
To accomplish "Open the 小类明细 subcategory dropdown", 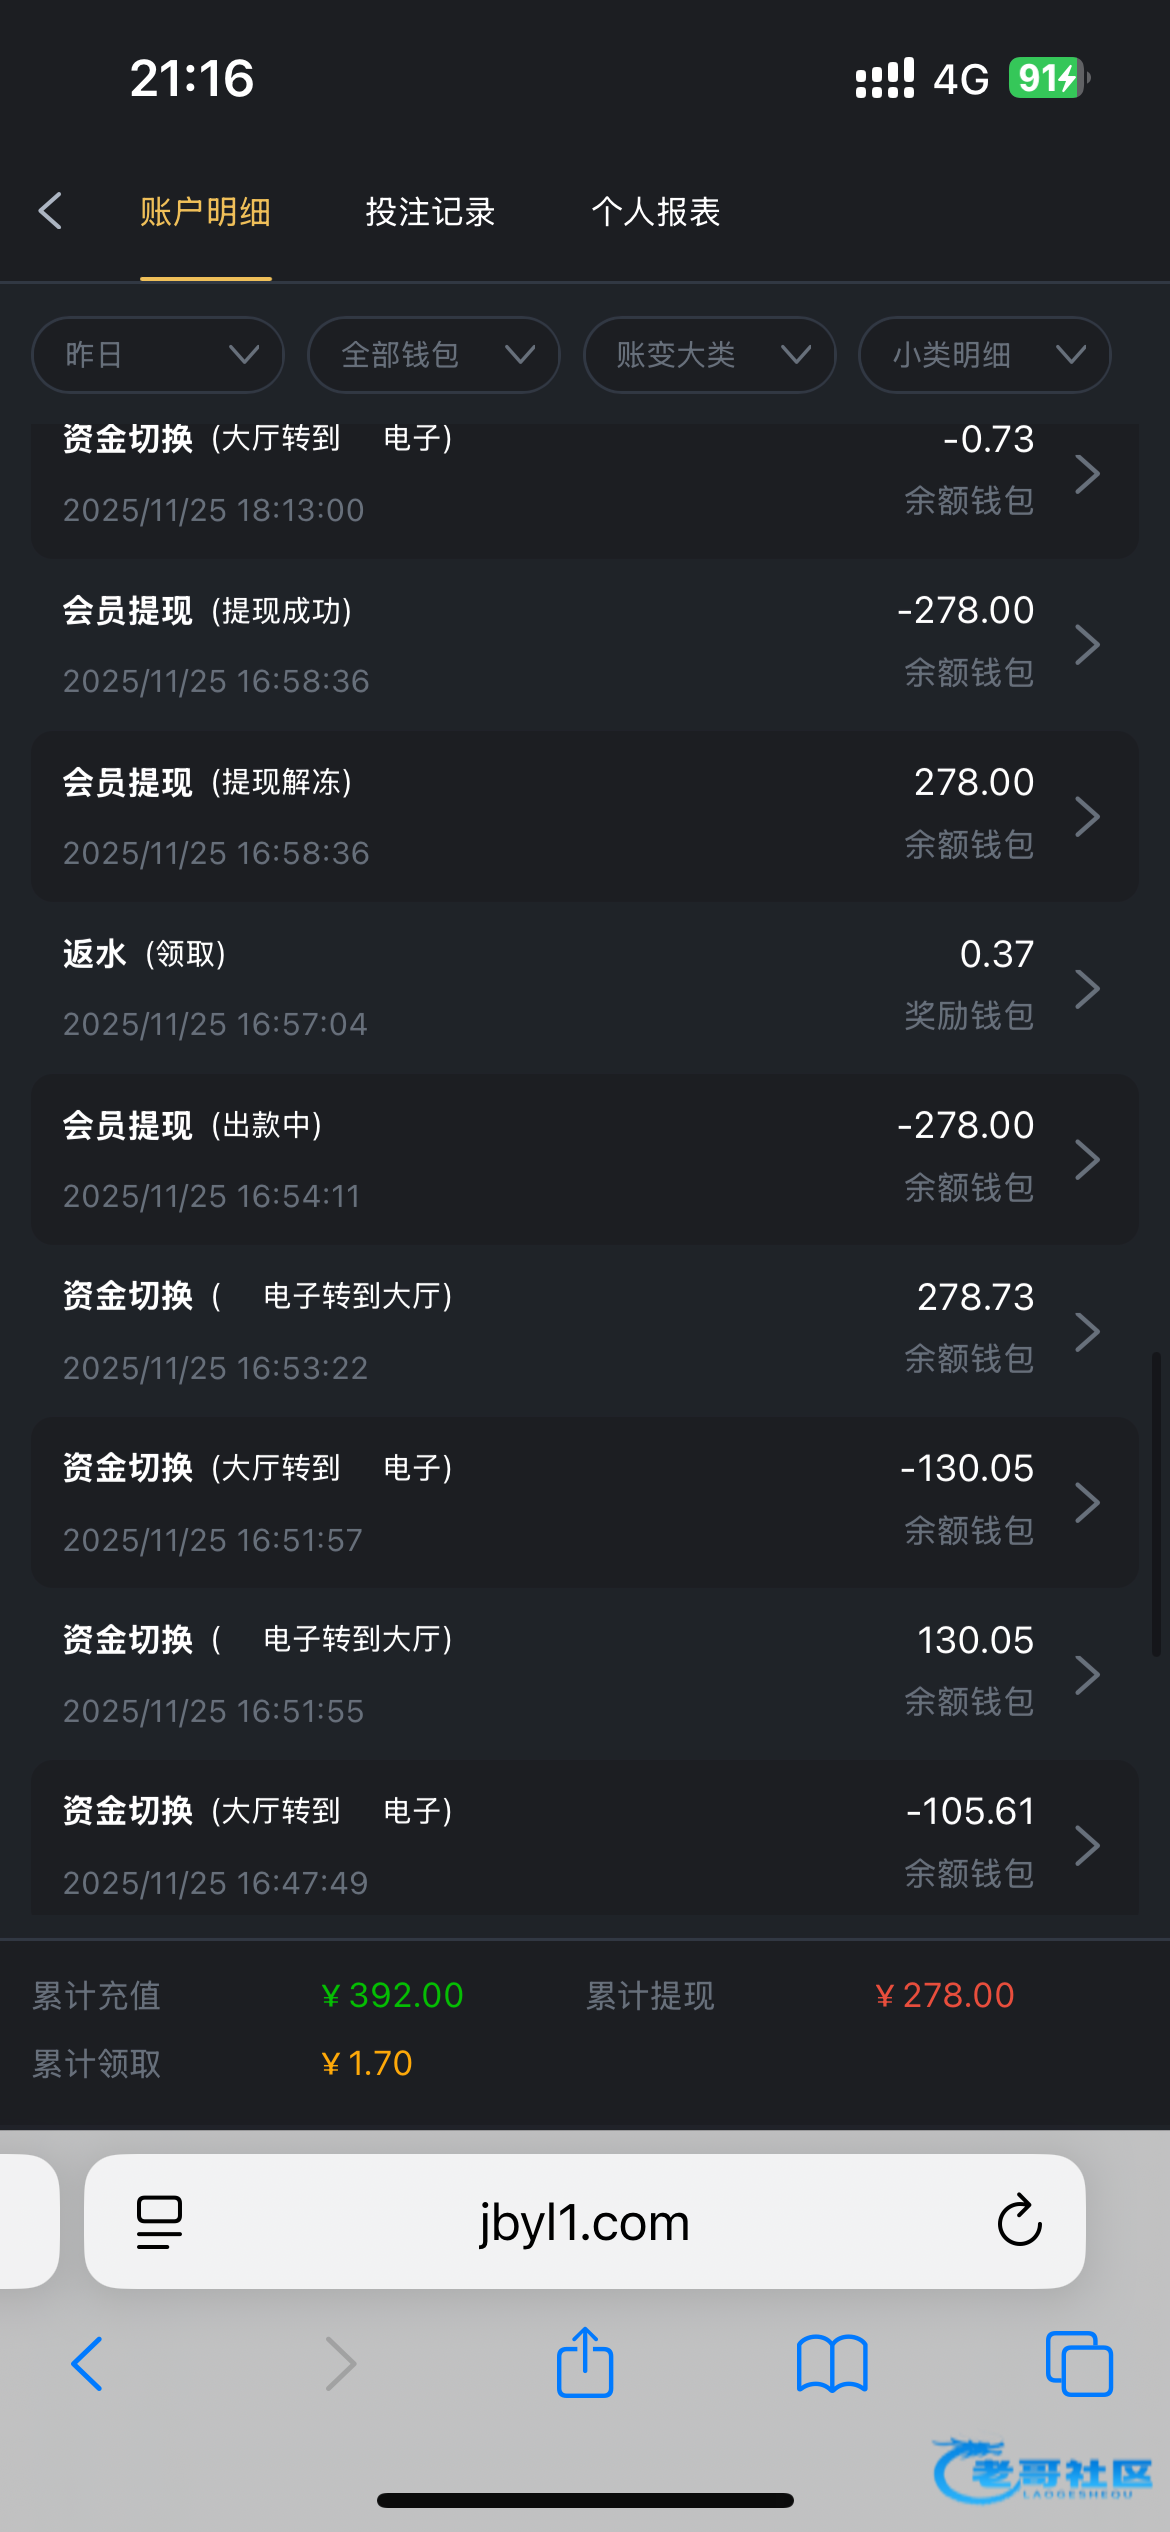I will 985,355.
